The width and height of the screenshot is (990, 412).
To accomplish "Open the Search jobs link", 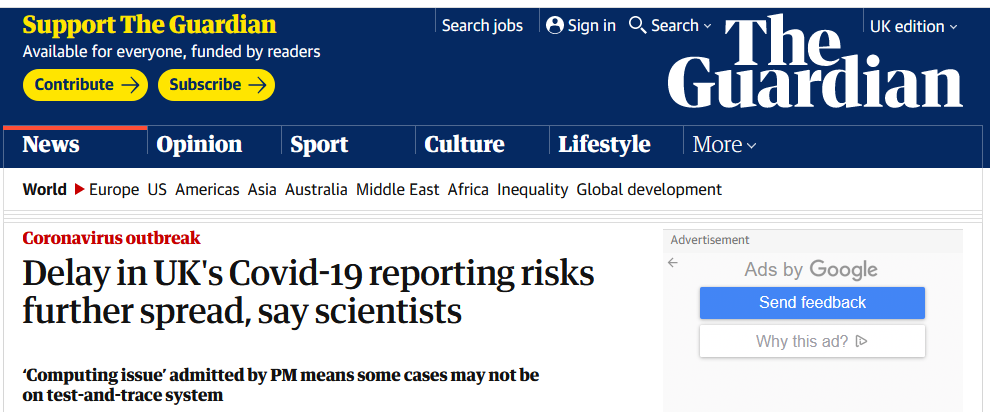I will [482, 26].
